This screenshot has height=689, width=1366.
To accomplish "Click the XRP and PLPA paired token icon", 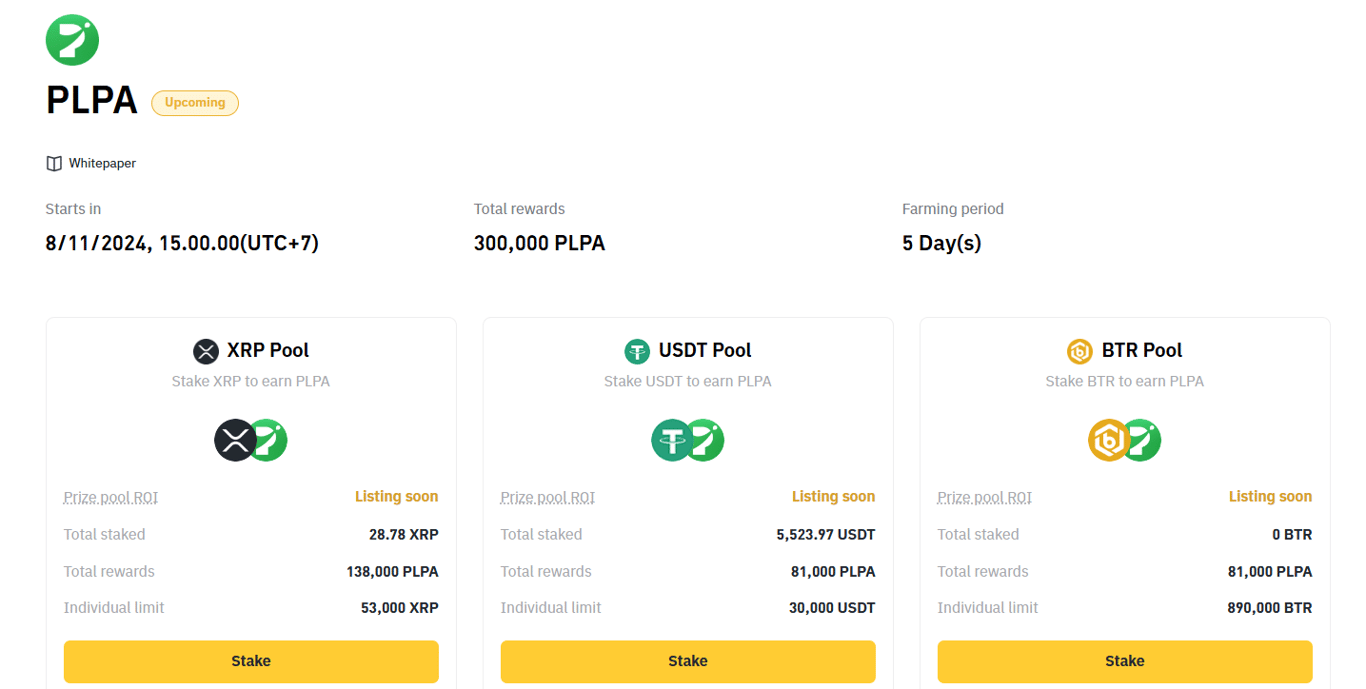I will tap(251, 440).
